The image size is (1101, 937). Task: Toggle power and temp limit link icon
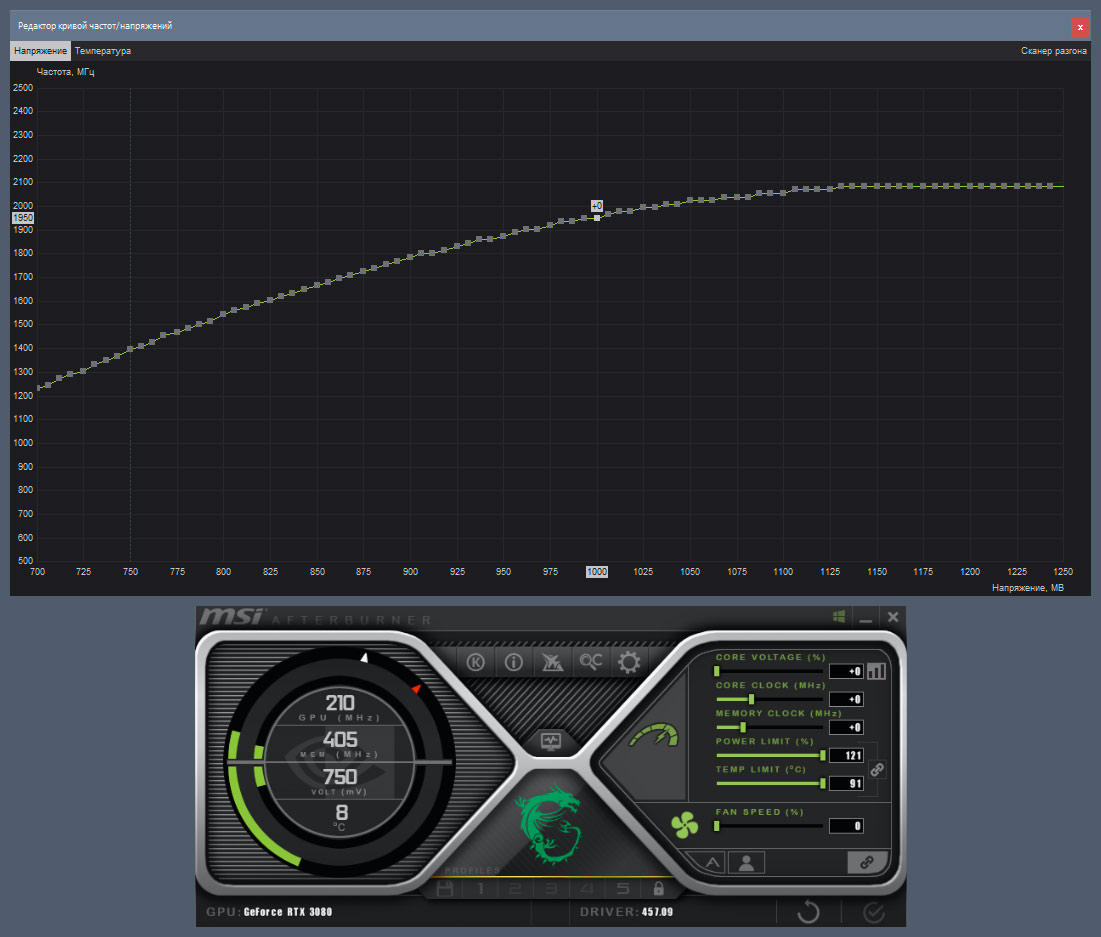pos(877,770)
